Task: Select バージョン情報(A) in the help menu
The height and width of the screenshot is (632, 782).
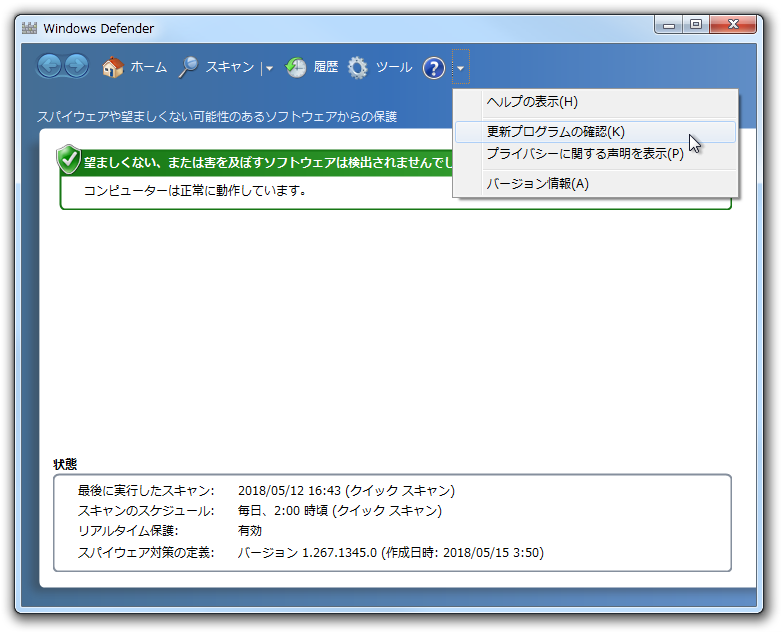Action: coord(537,184)
